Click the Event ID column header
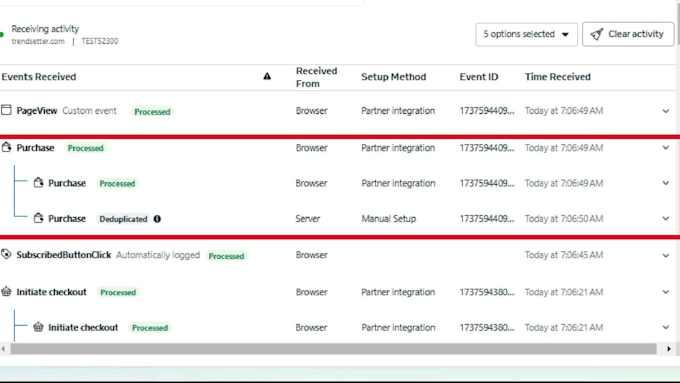Viewport: 680px width, 383px height. tap(479, 77)
